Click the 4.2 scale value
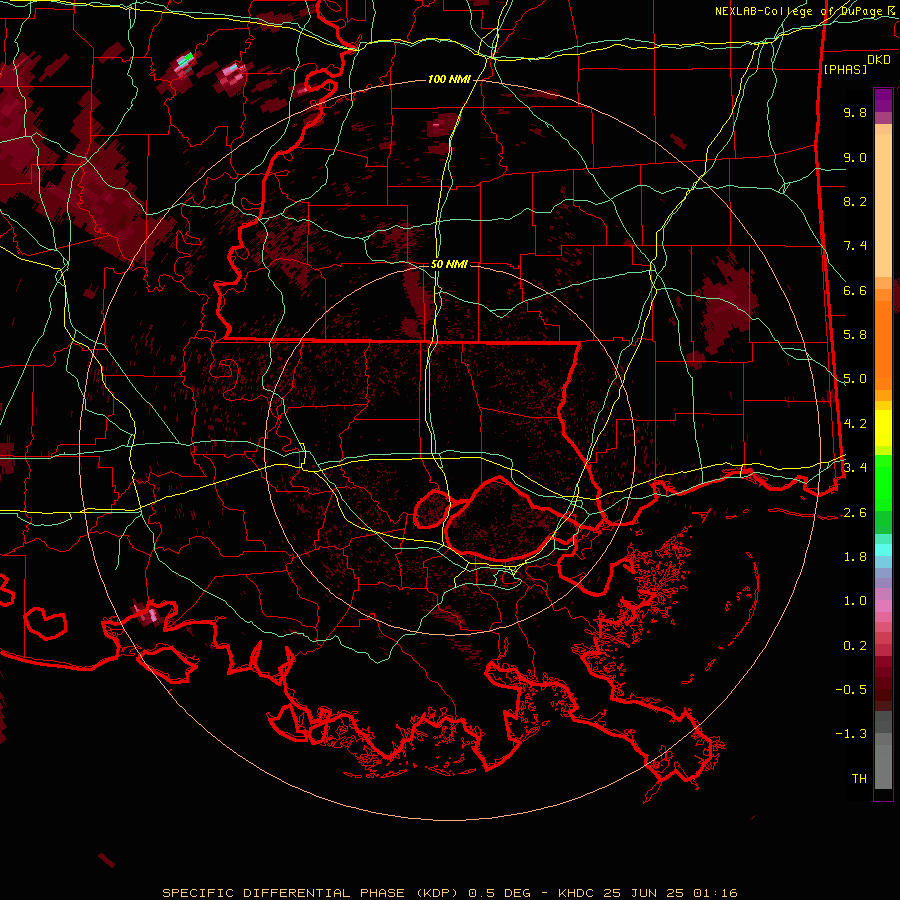The width and height of the screenshot is (900, 900). click(x=855, y=424)
